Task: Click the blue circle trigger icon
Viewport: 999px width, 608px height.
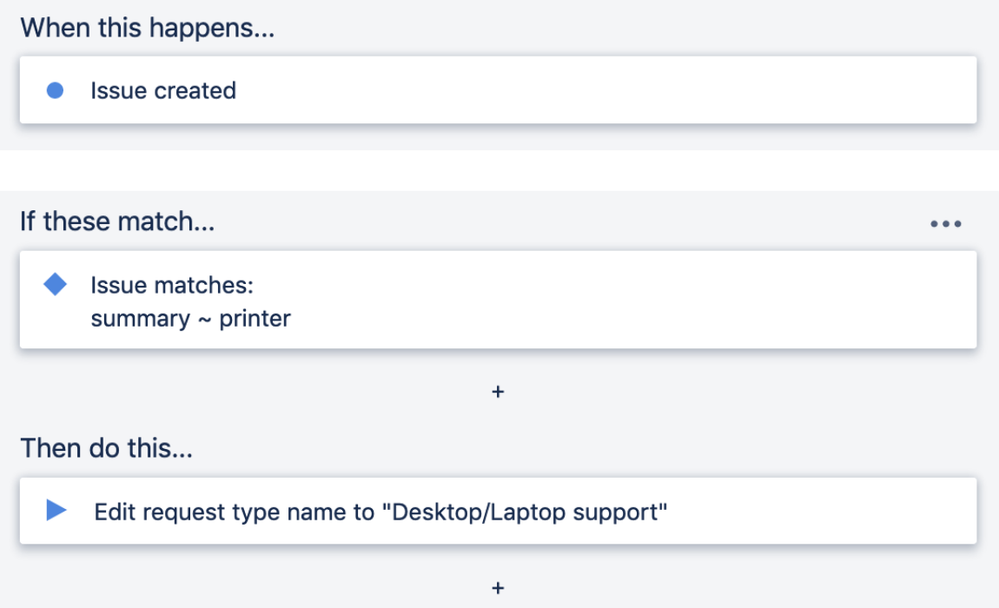Action: click(x=56, y=91)
